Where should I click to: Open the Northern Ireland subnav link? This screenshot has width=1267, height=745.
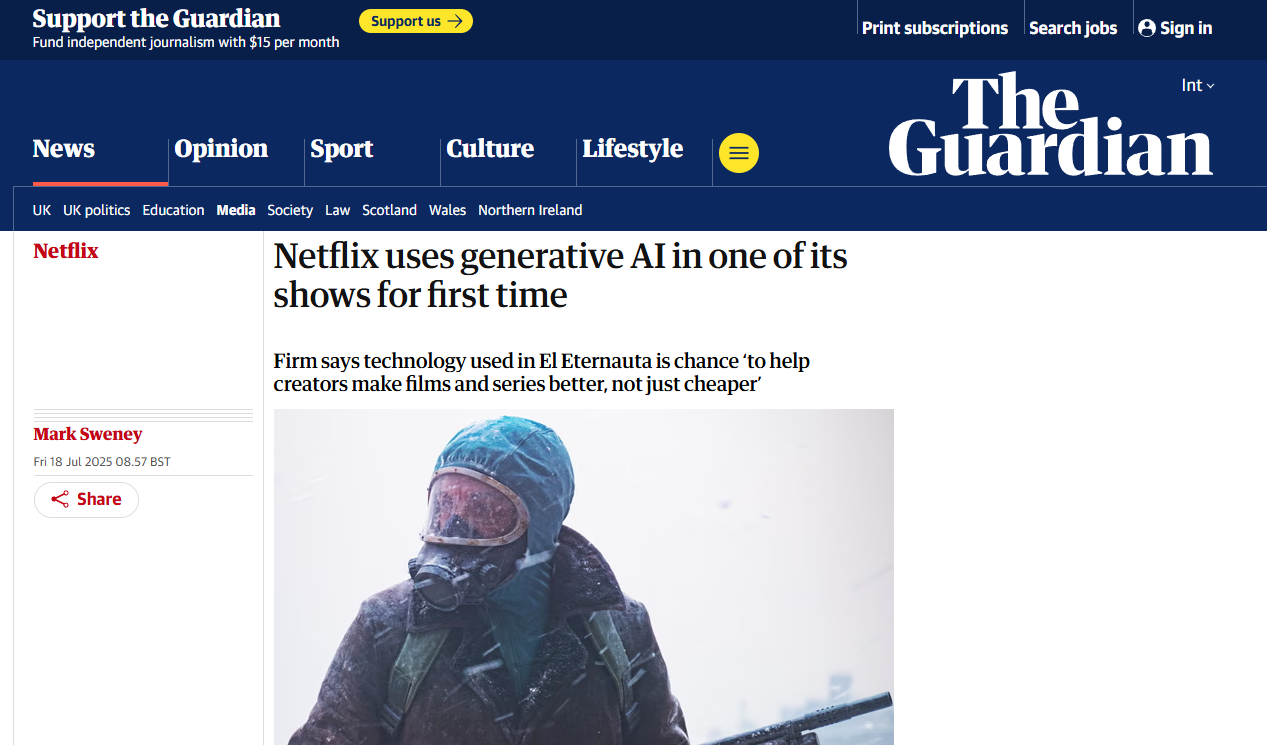(x=530, y=210)
